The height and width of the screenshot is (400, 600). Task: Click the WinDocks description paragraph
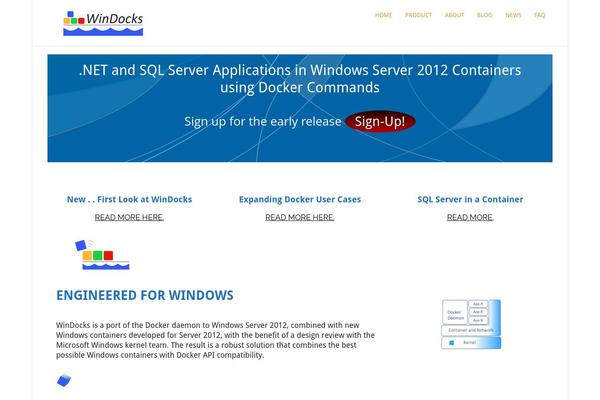tap(215, 340)
